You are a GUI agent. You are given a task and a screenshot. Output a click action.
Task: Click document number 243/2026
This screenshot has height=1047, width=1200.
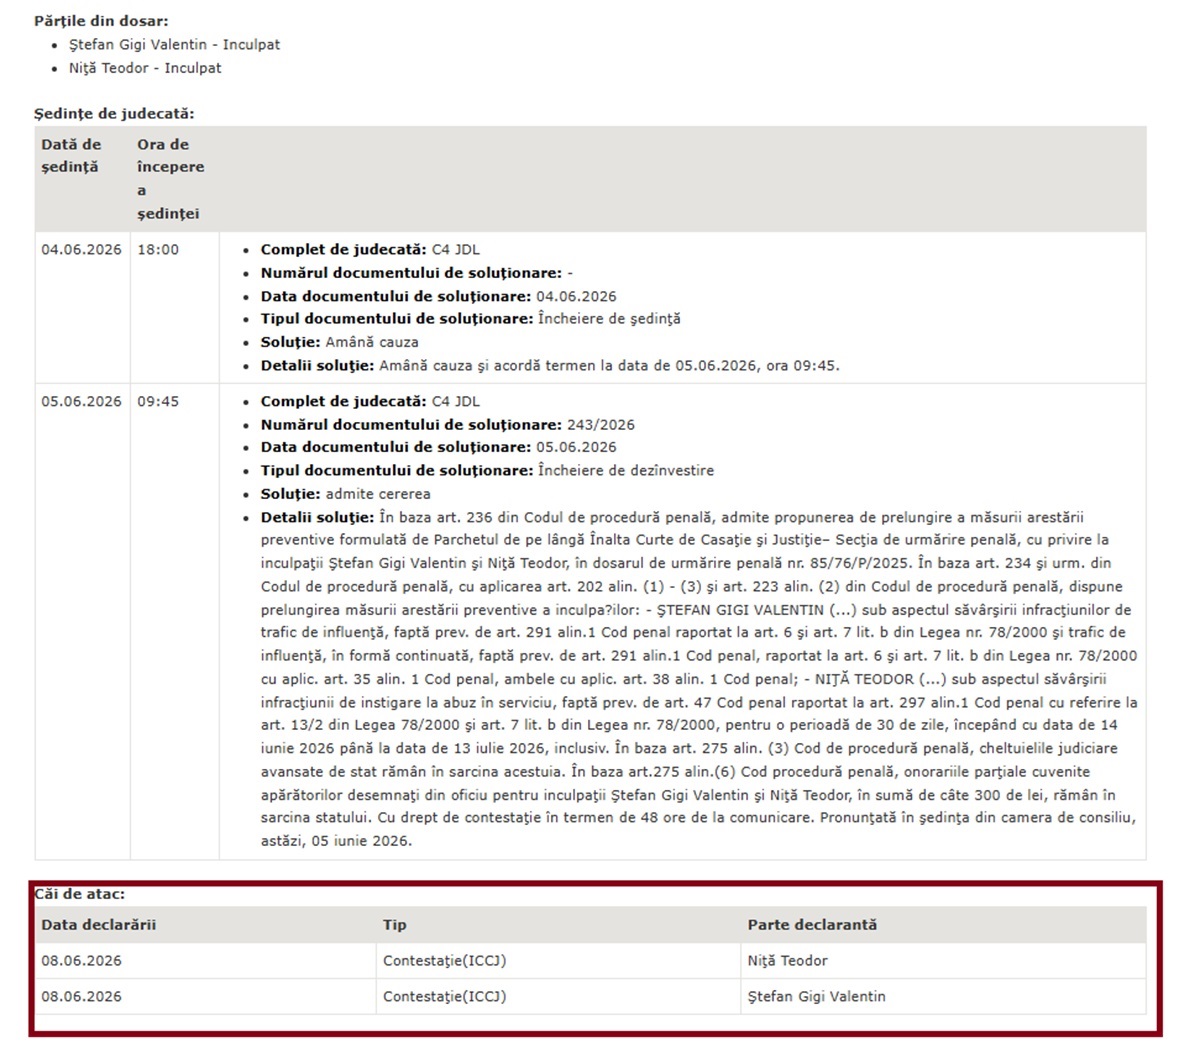pos(600,425)
